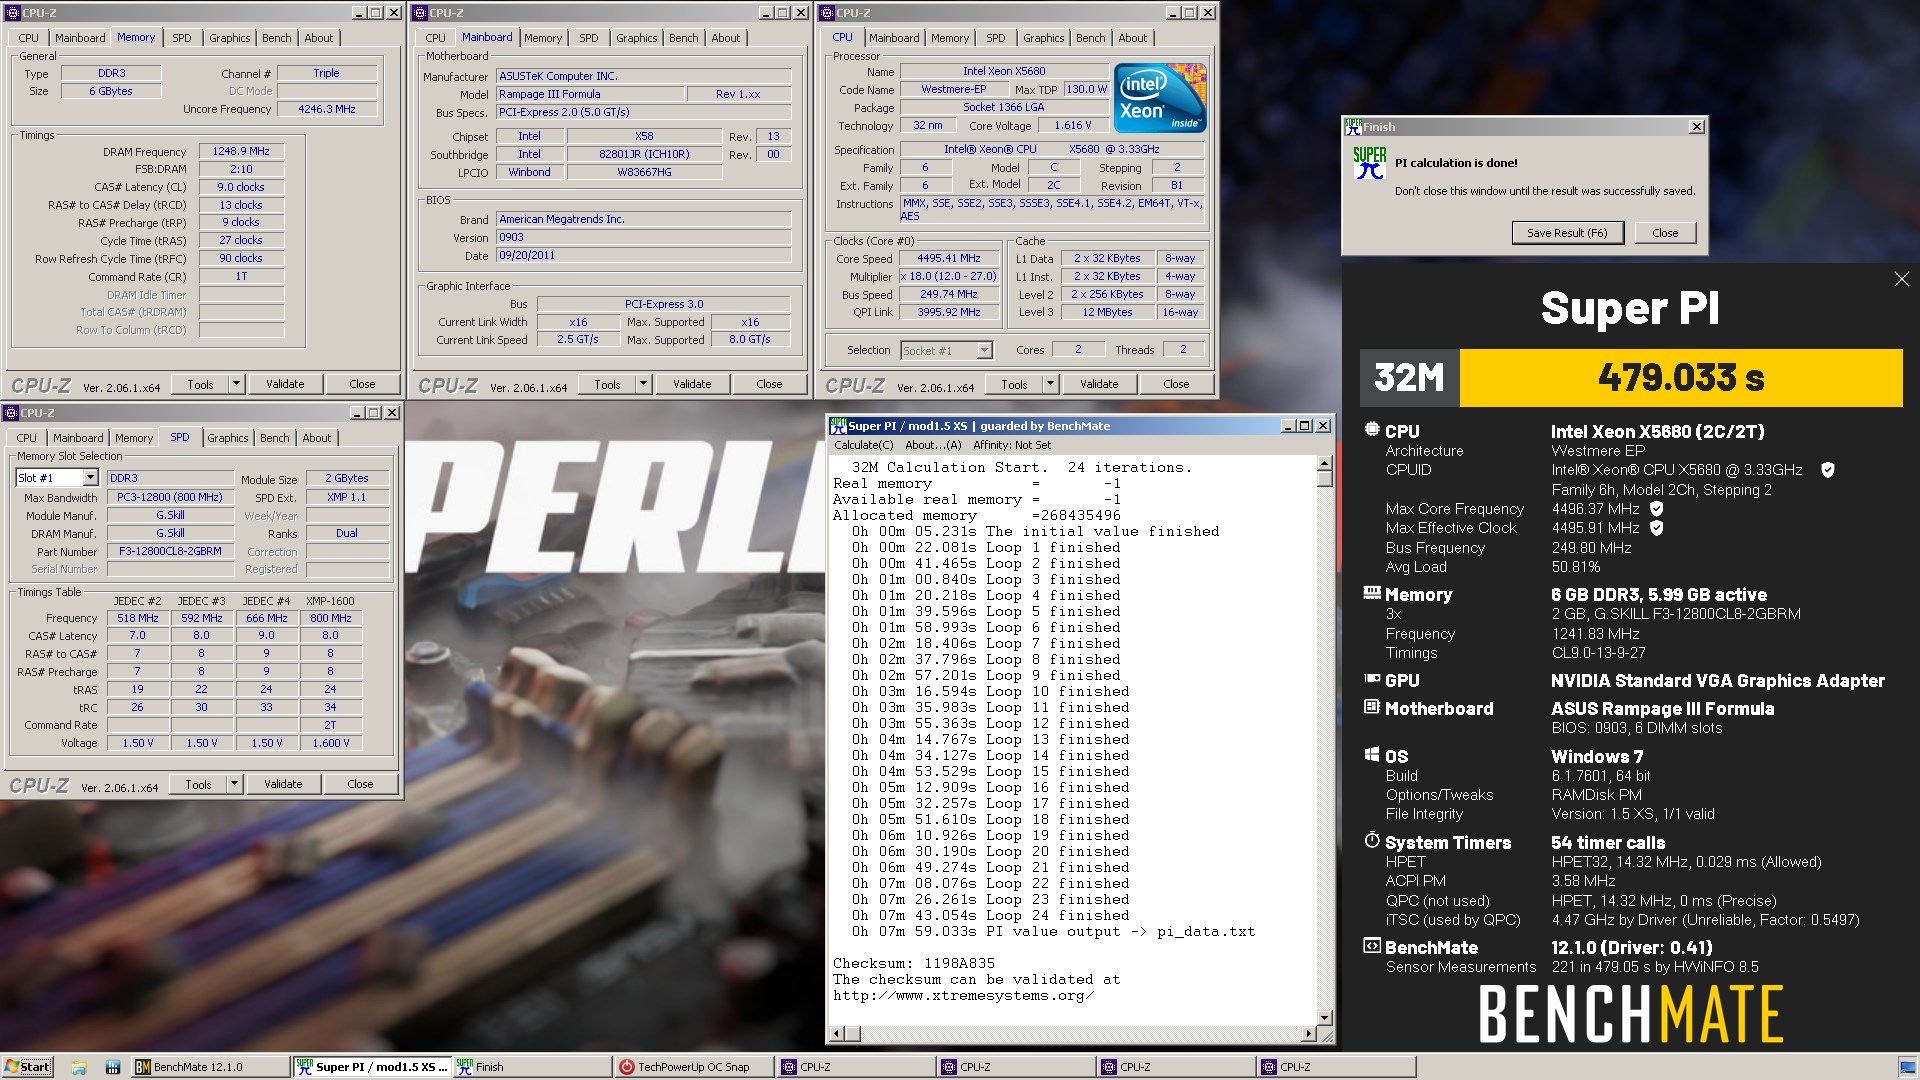This screenshot has width=1920, height=1080.
Task: Click Tools button in Mainboard CPU-Z window
Action: (x=607, y=384)
